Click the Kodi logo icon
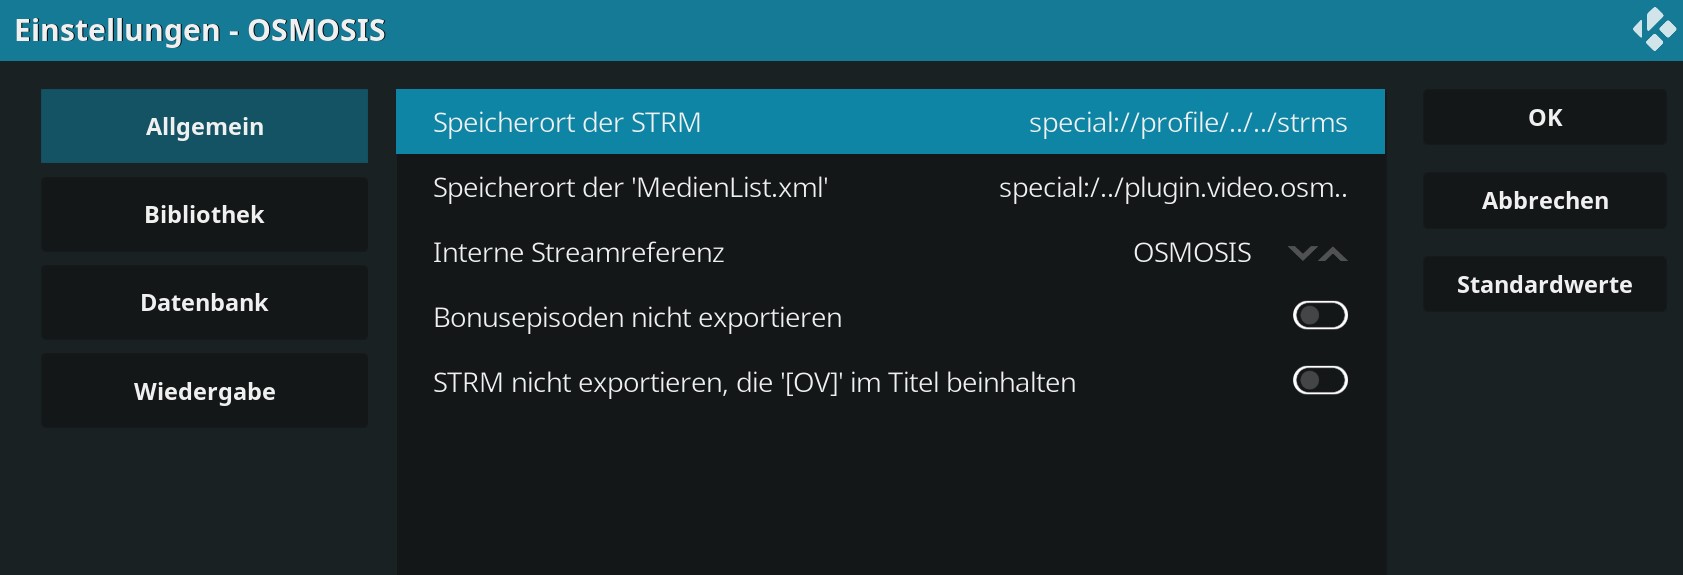The width and height of the screenshot is (1683, 575). coord(1654,29)
